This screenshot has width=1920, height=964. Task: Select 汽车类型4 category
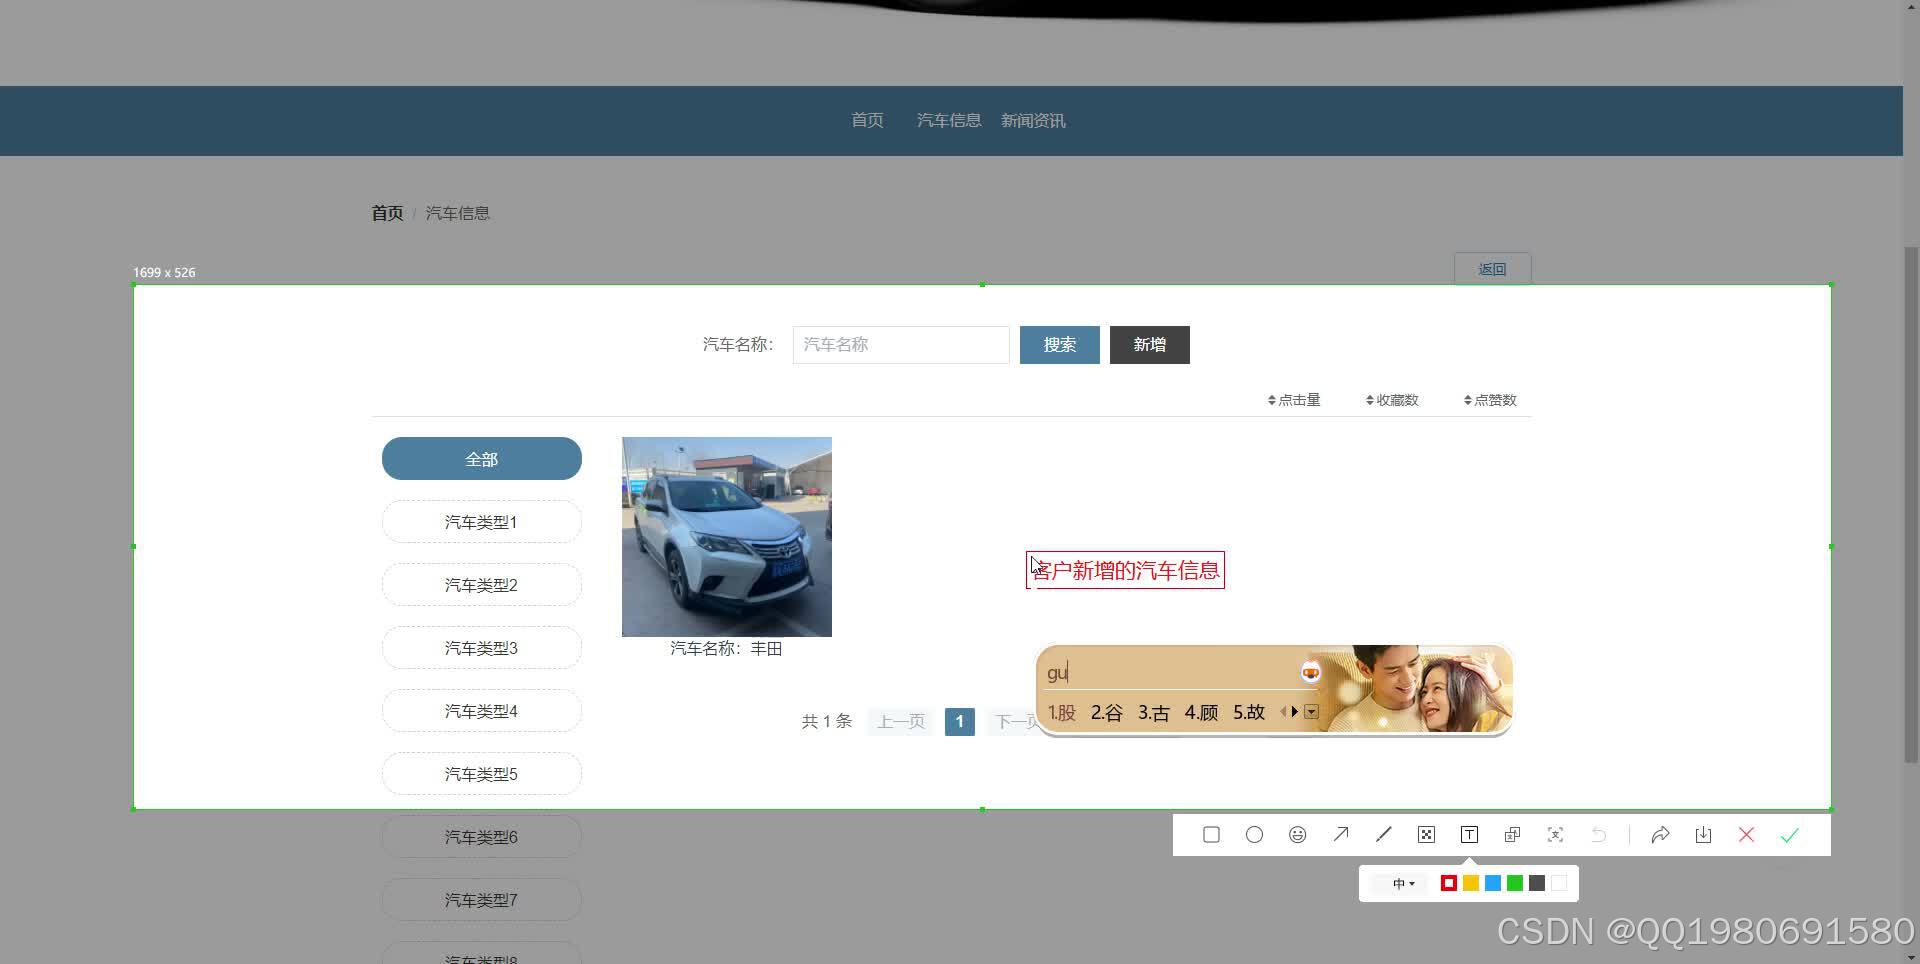tap(481, 711)
